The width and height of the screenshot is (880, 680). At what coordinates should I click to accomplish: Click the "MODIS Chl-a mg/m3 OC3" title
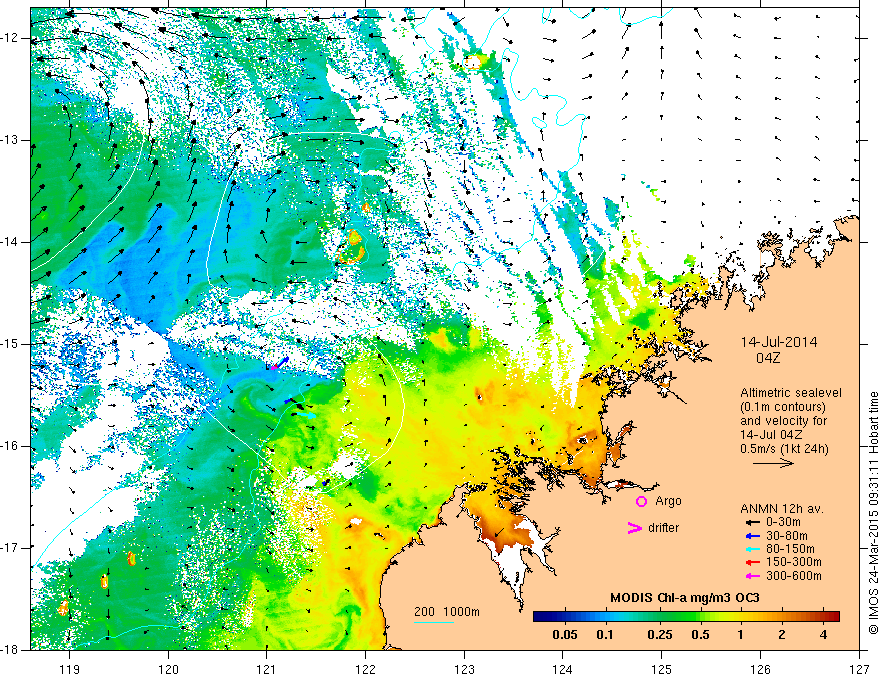(x=685, y=598)
